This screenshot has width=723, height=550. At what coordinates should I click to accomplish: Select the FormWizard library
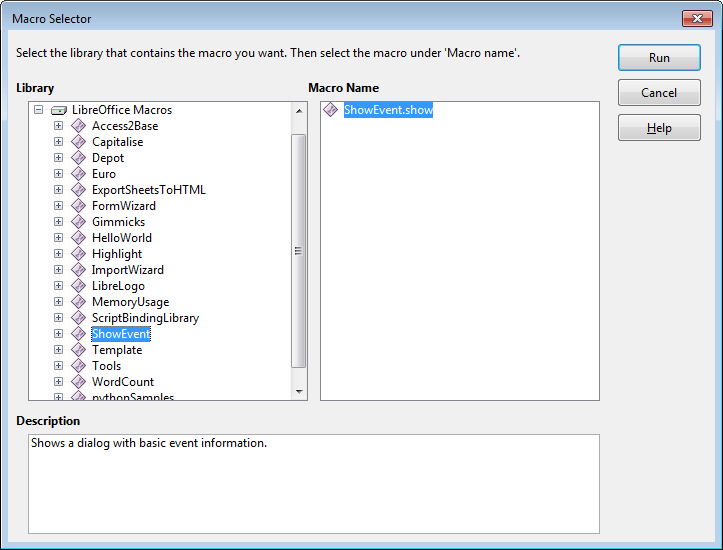(x=124, y=206)
